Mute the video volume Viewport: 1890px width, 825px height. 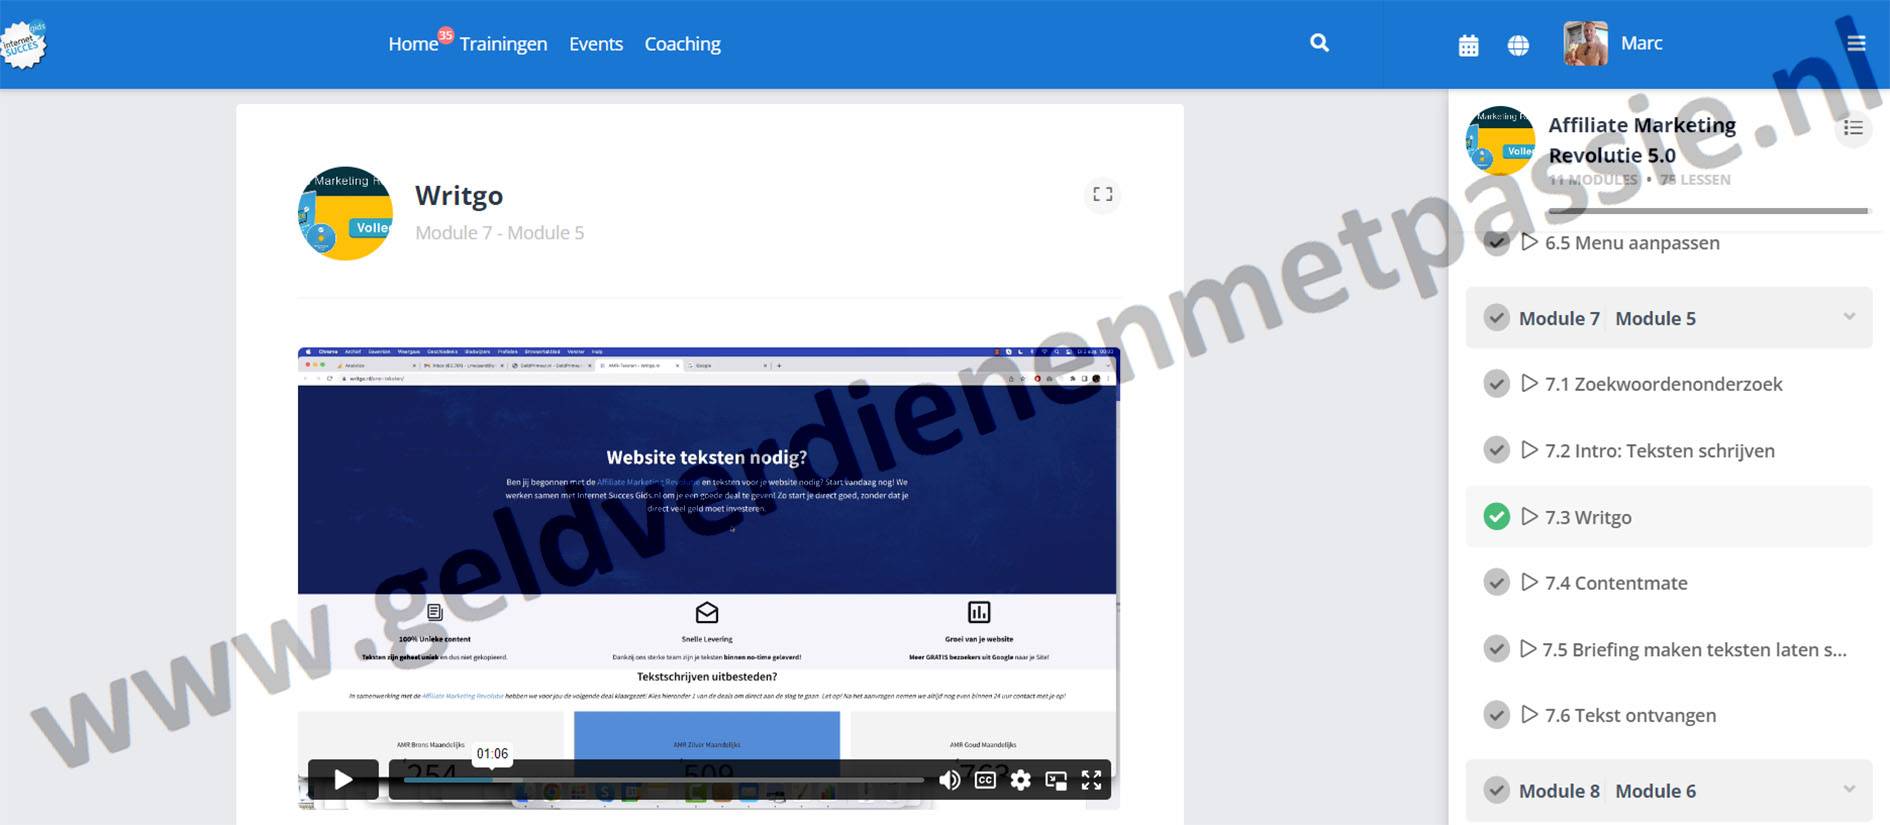point(949,780)
